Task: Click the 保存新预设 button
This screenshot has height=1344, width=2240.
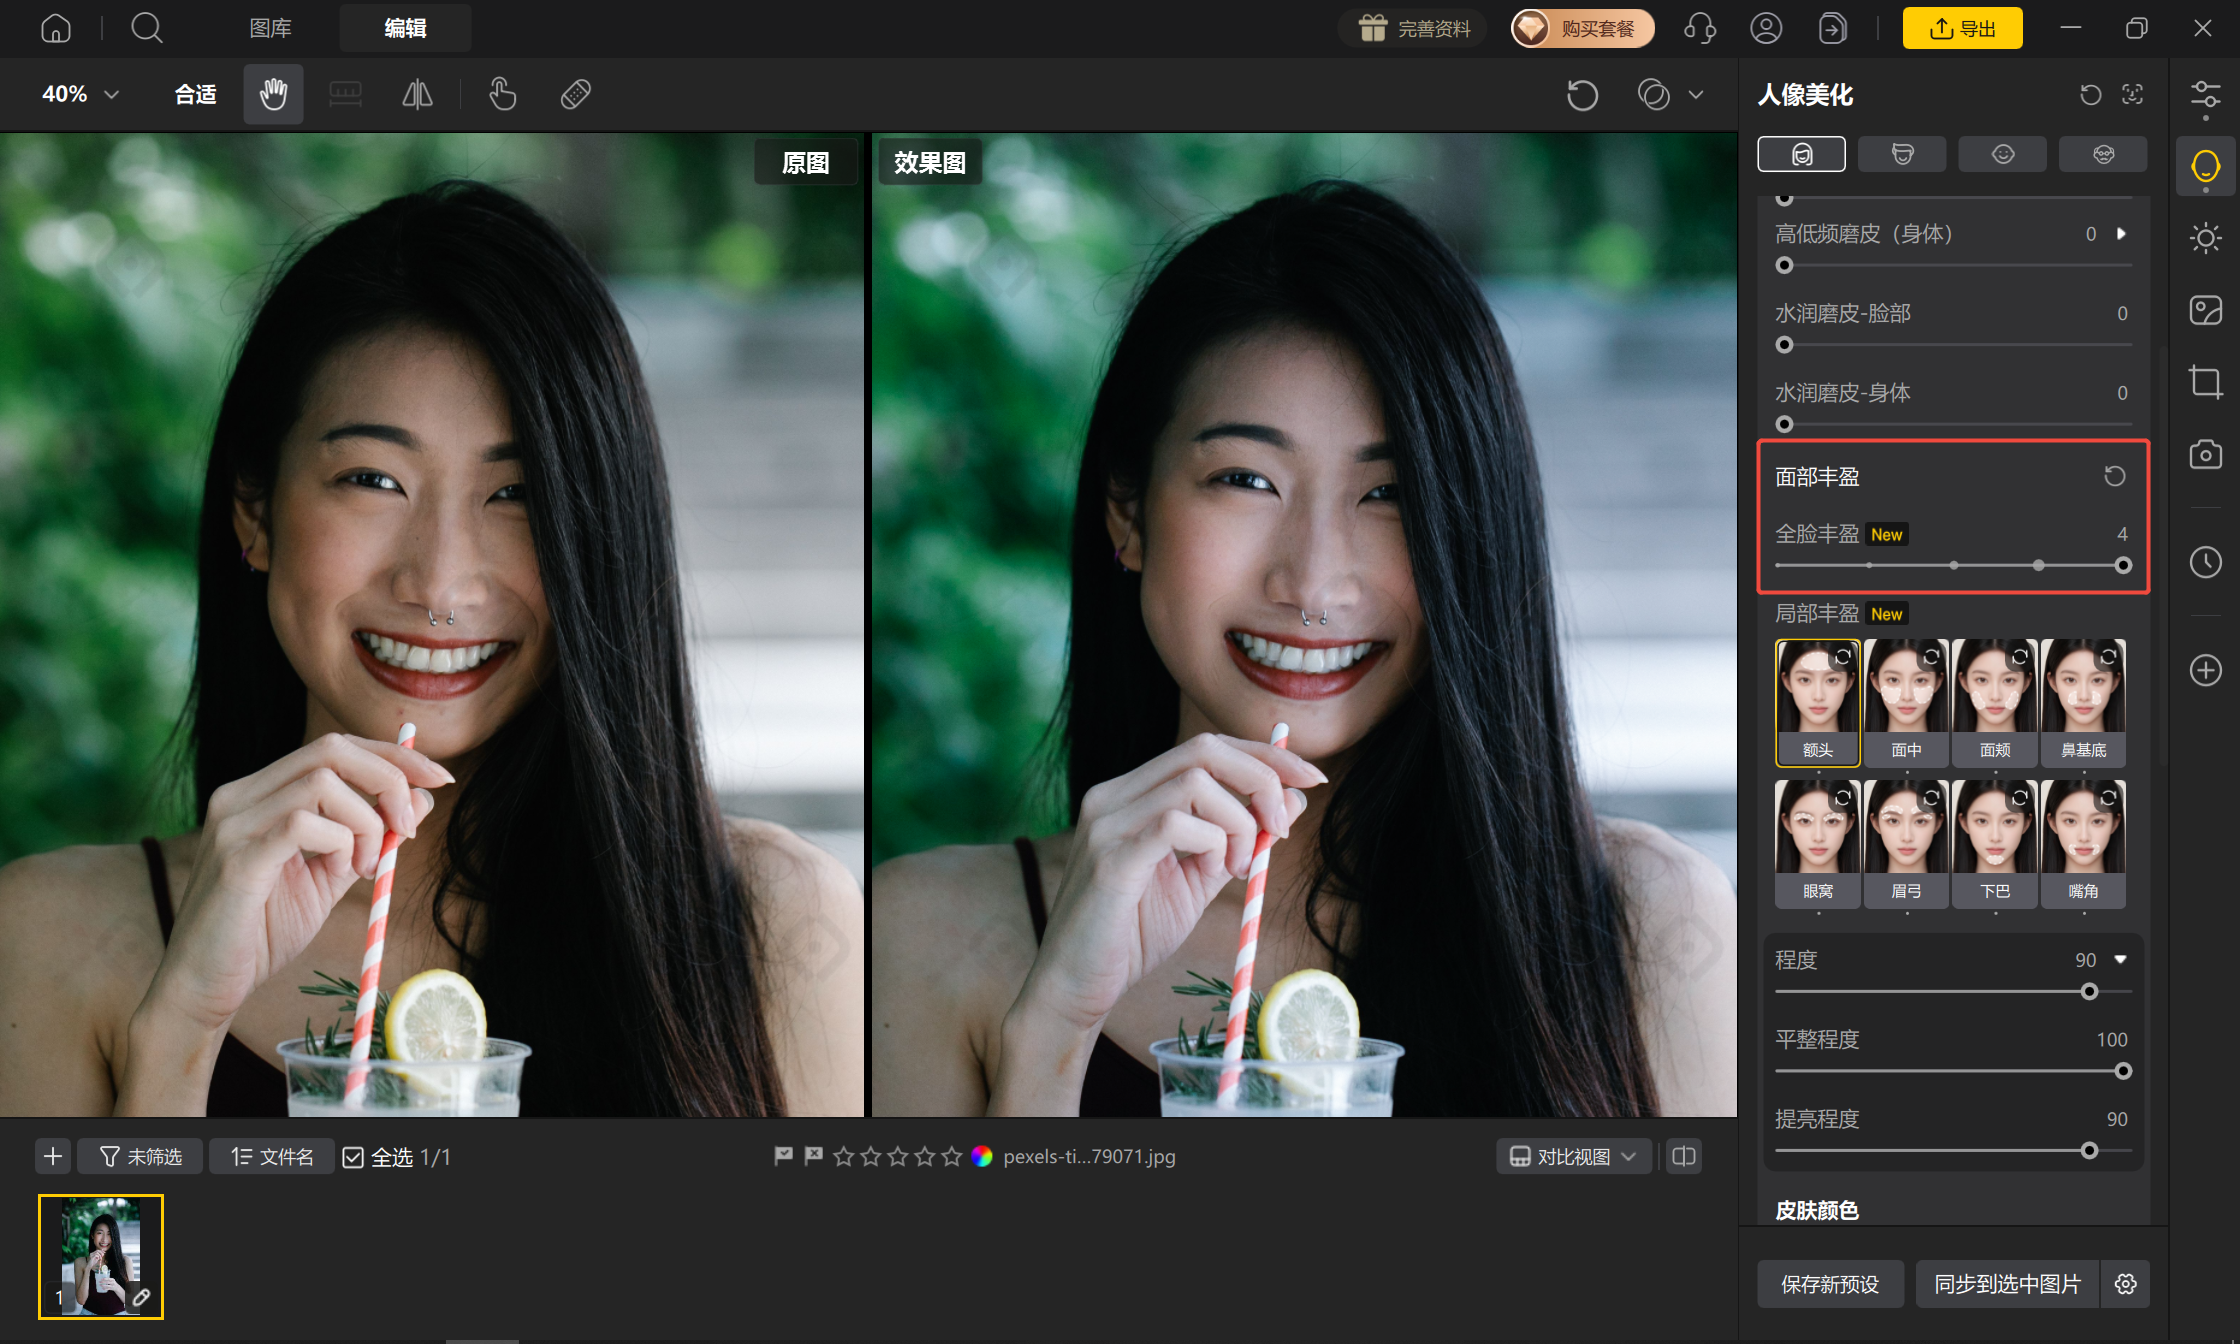Action: tap(1830, 1284)
